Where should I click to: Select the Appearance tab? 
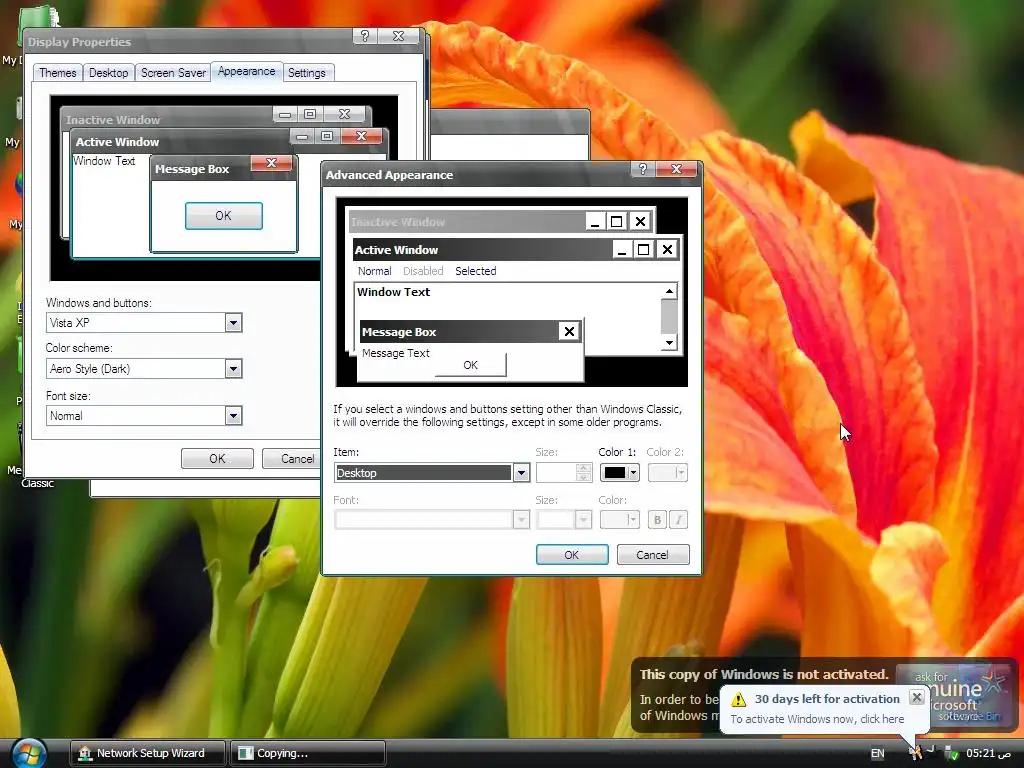click(246, 71)
